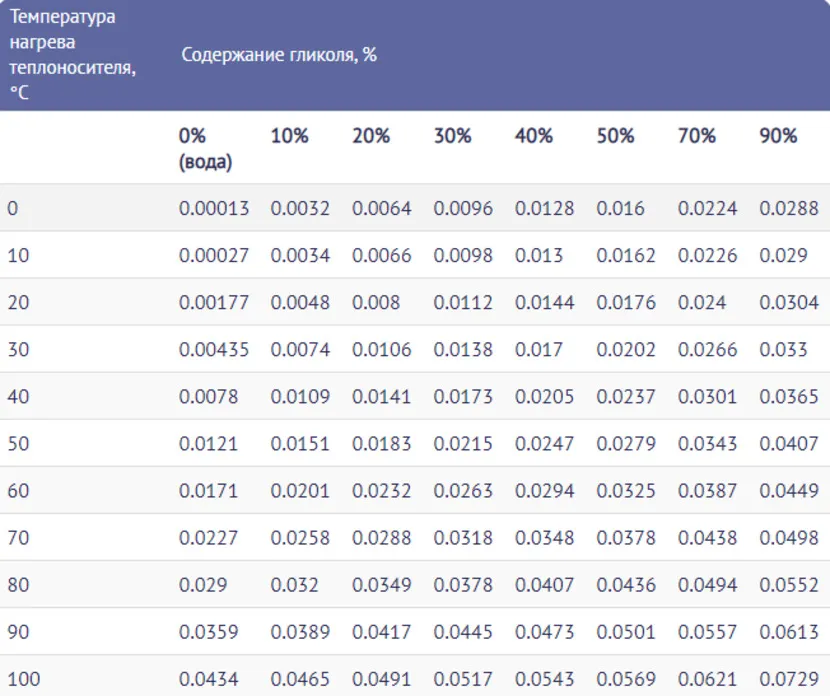Click the temperature row label 60
The width and height of the screenshot is (830, 696).
pos(18,491)
